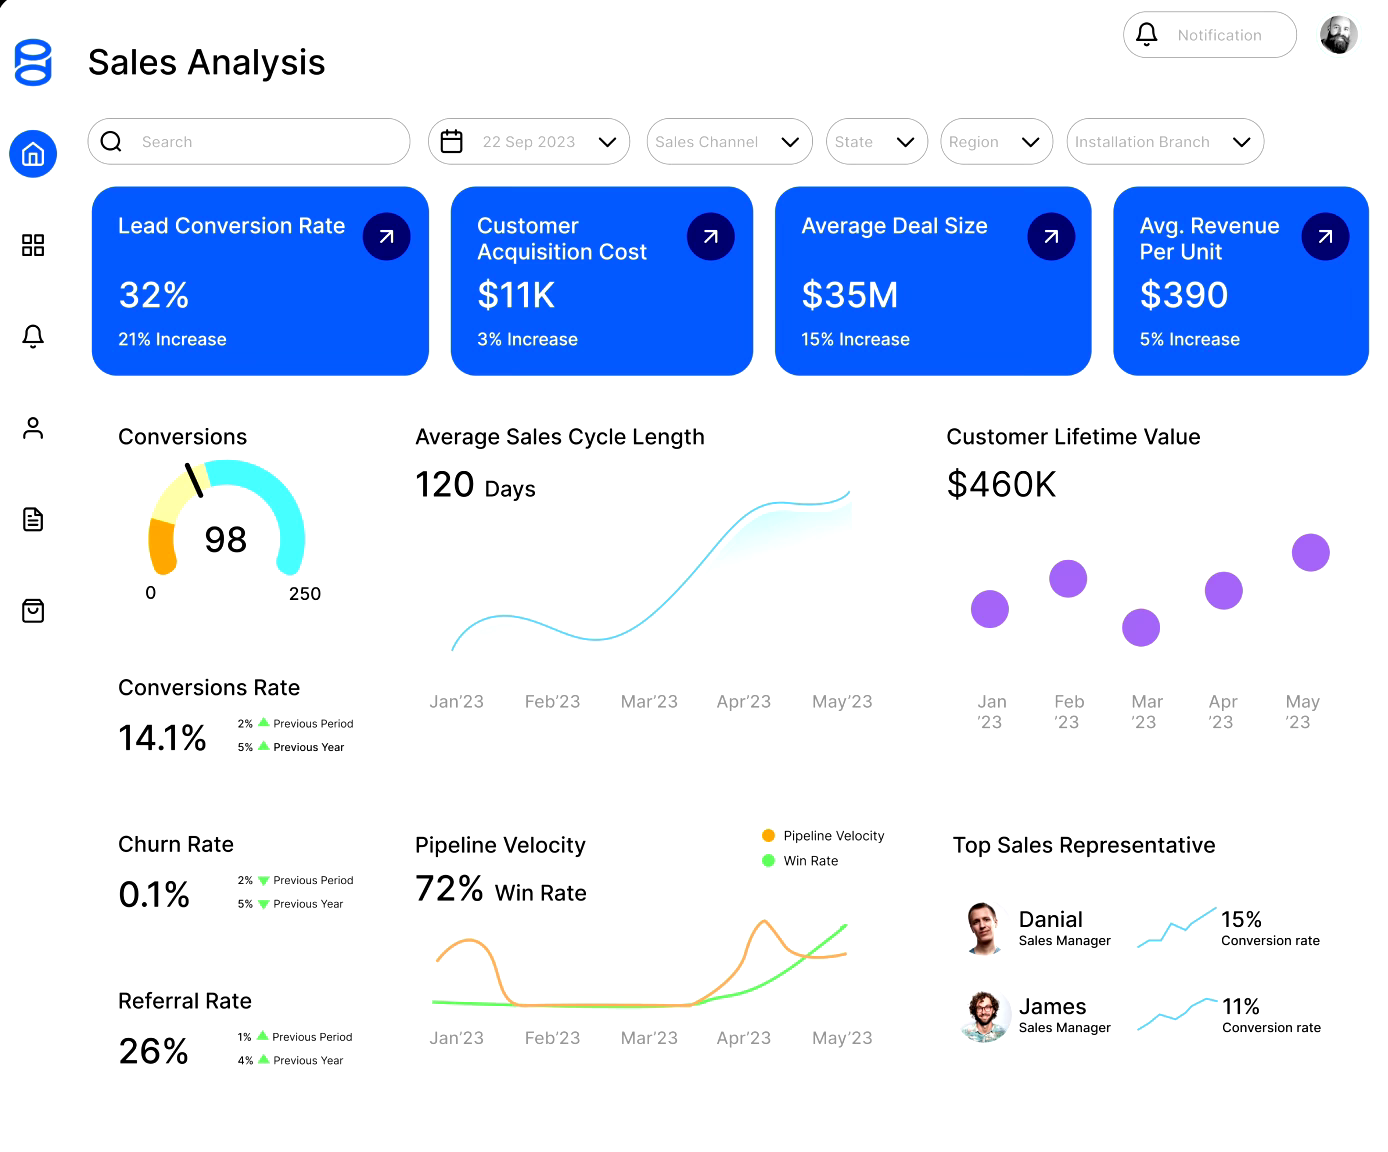
Task: Toggle the Pipeline Velocity legend item
Action: (822, 835)
